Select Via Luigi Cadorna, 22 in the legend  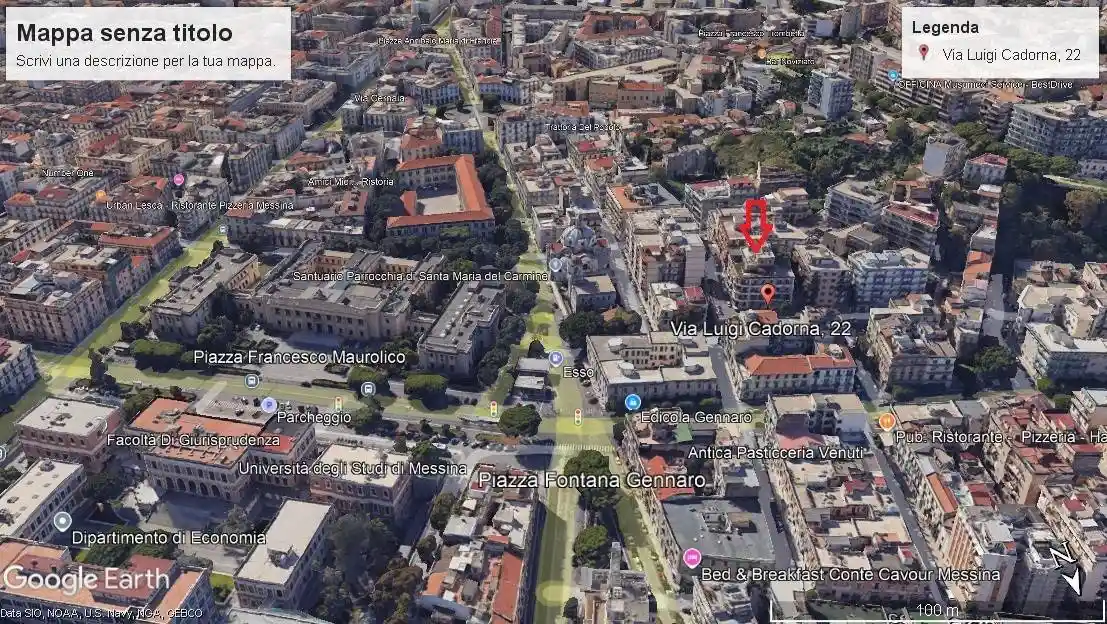click(1011, 54)
